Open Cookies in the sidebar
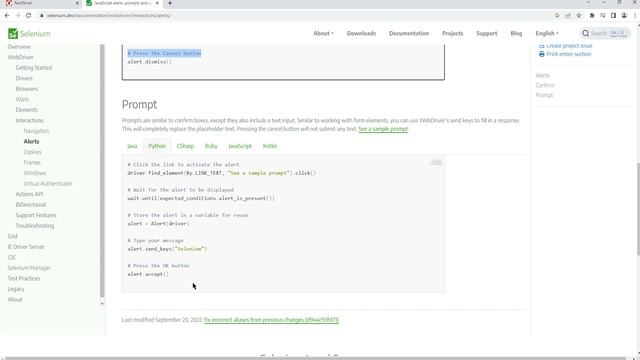Screen dimensions: 640x360 pyautogui.click(x=33, y=152)
